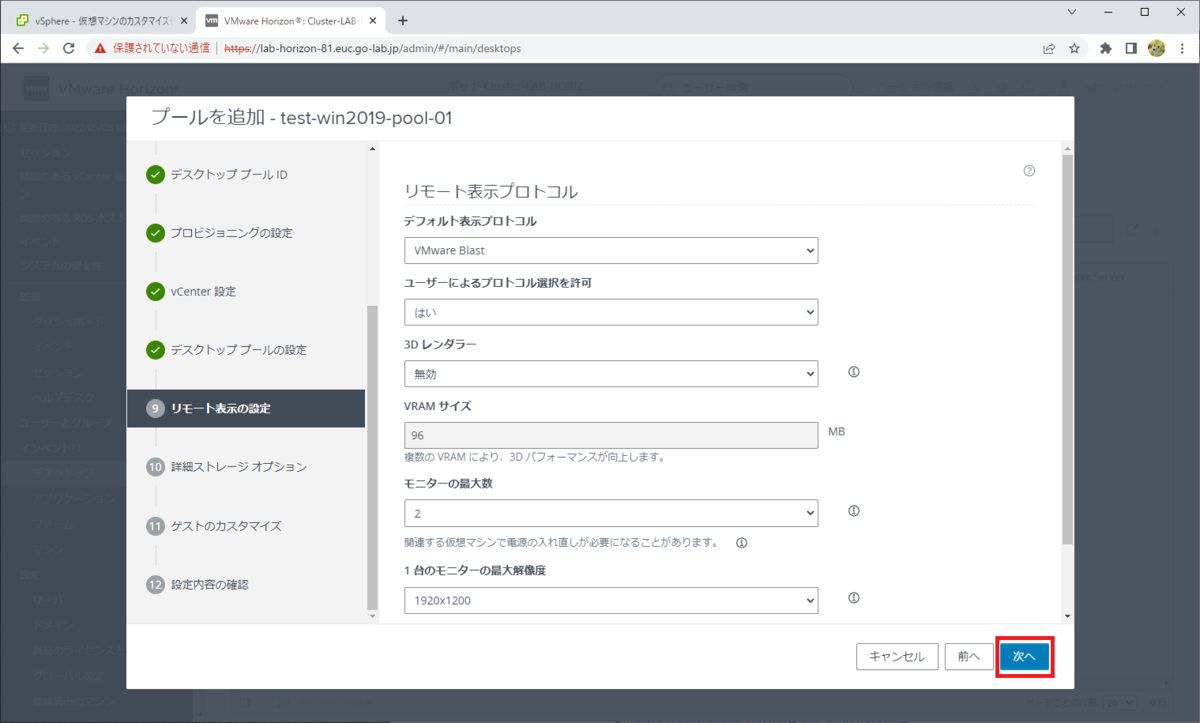1200x723 pixels.
Task: Open the 3D レンダラー dropdown showing 無効
Action: pos(611,373)
